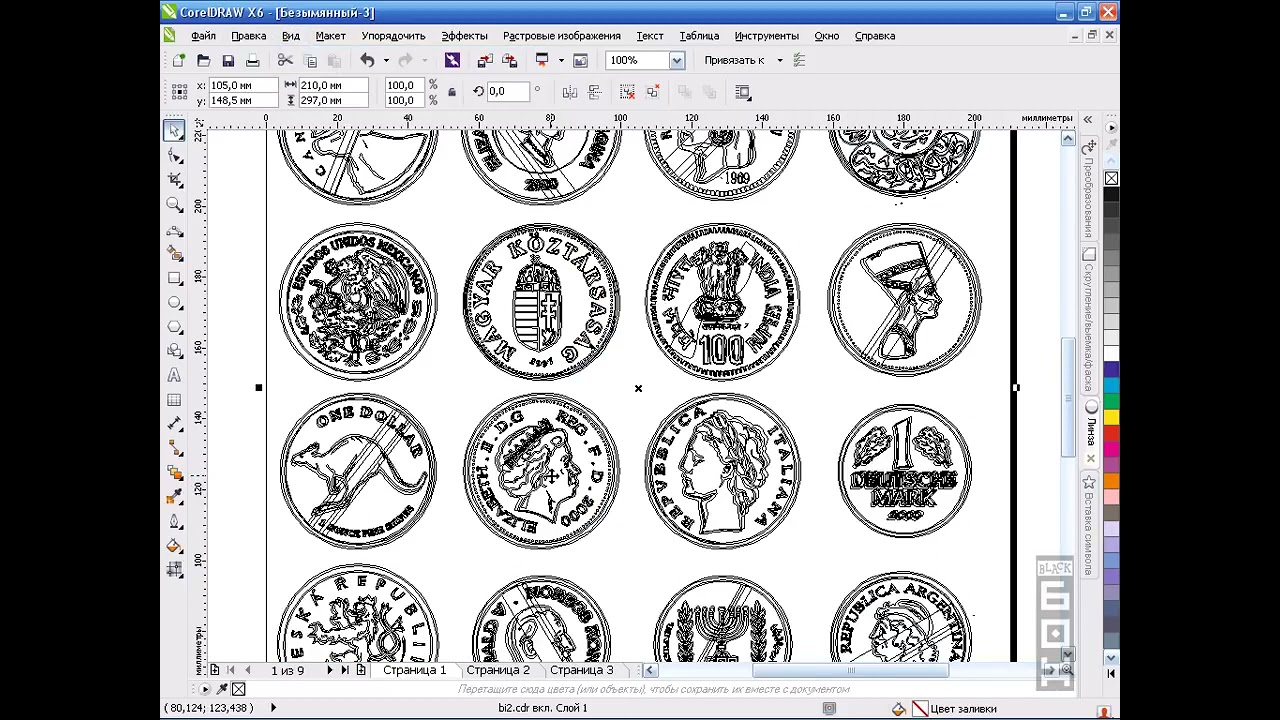Screen dimensions: 1280x720
Task: Open a file with folder icon
Action: [204, 61]
